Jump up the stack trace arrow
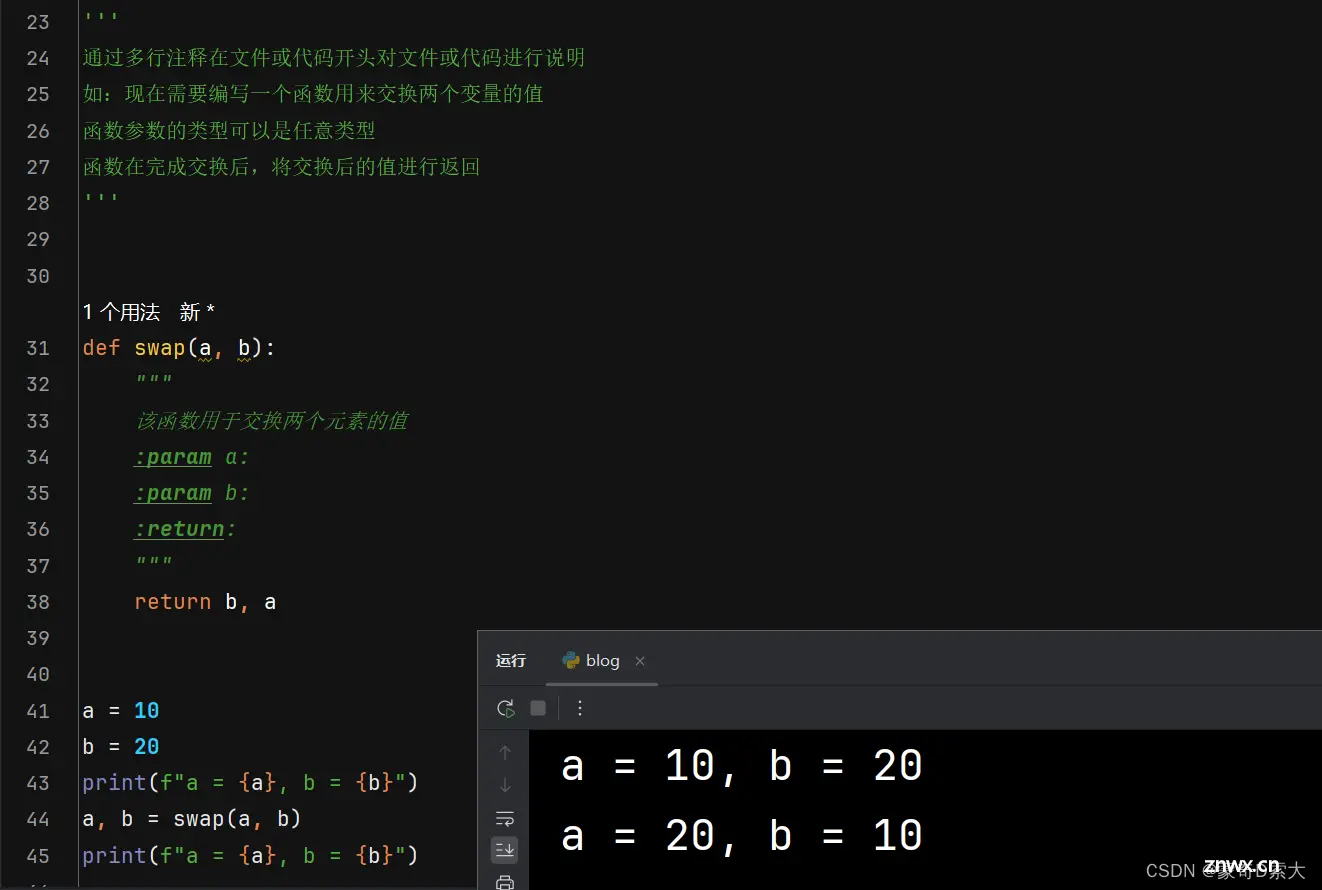 coord(505,752)
